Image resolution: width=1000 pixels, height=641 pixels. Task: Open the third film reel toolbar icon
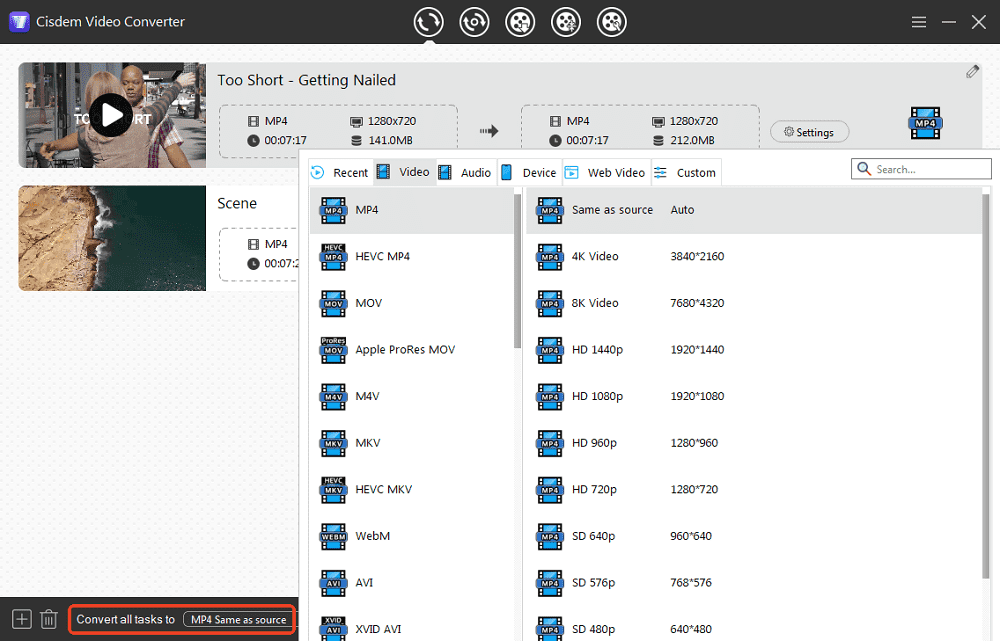pyautogui.click(x=520, y=22)
